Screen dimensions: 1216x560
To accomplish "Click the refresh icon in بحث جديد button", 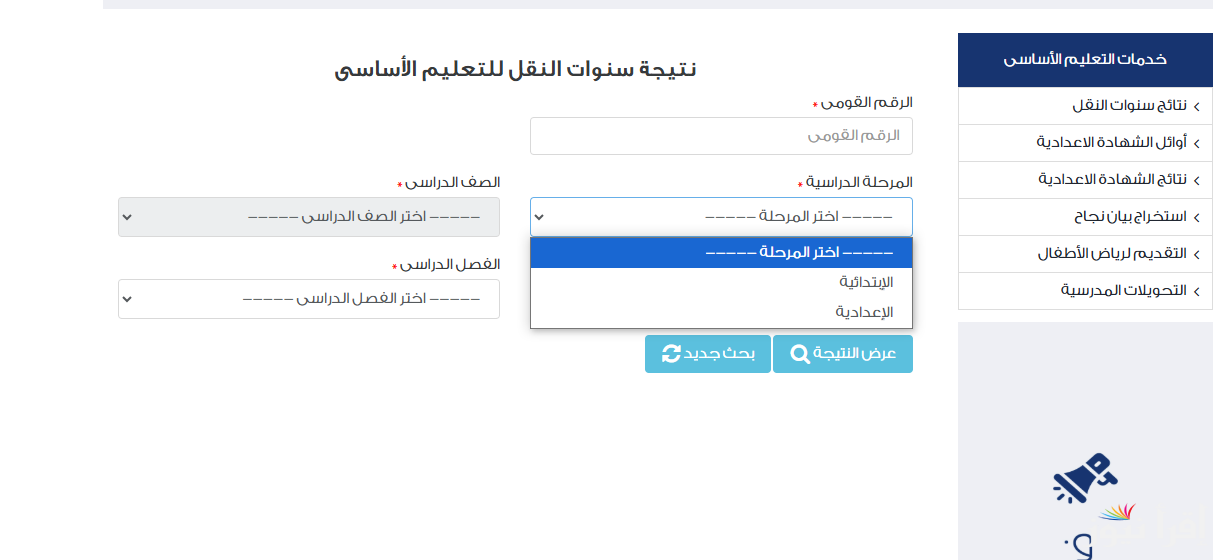I will pos(671,354).
